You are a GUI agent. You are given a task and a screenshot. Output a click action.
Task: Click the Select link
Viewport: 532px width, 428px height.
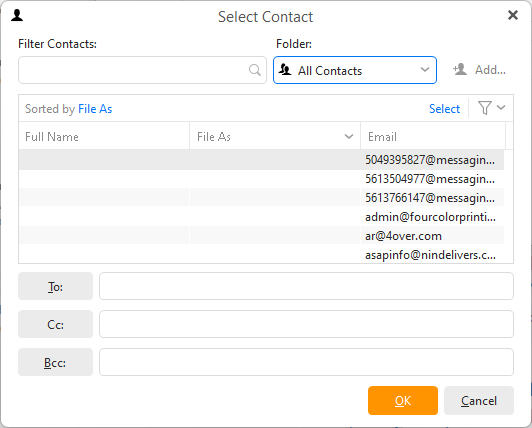tap(444, 109)
